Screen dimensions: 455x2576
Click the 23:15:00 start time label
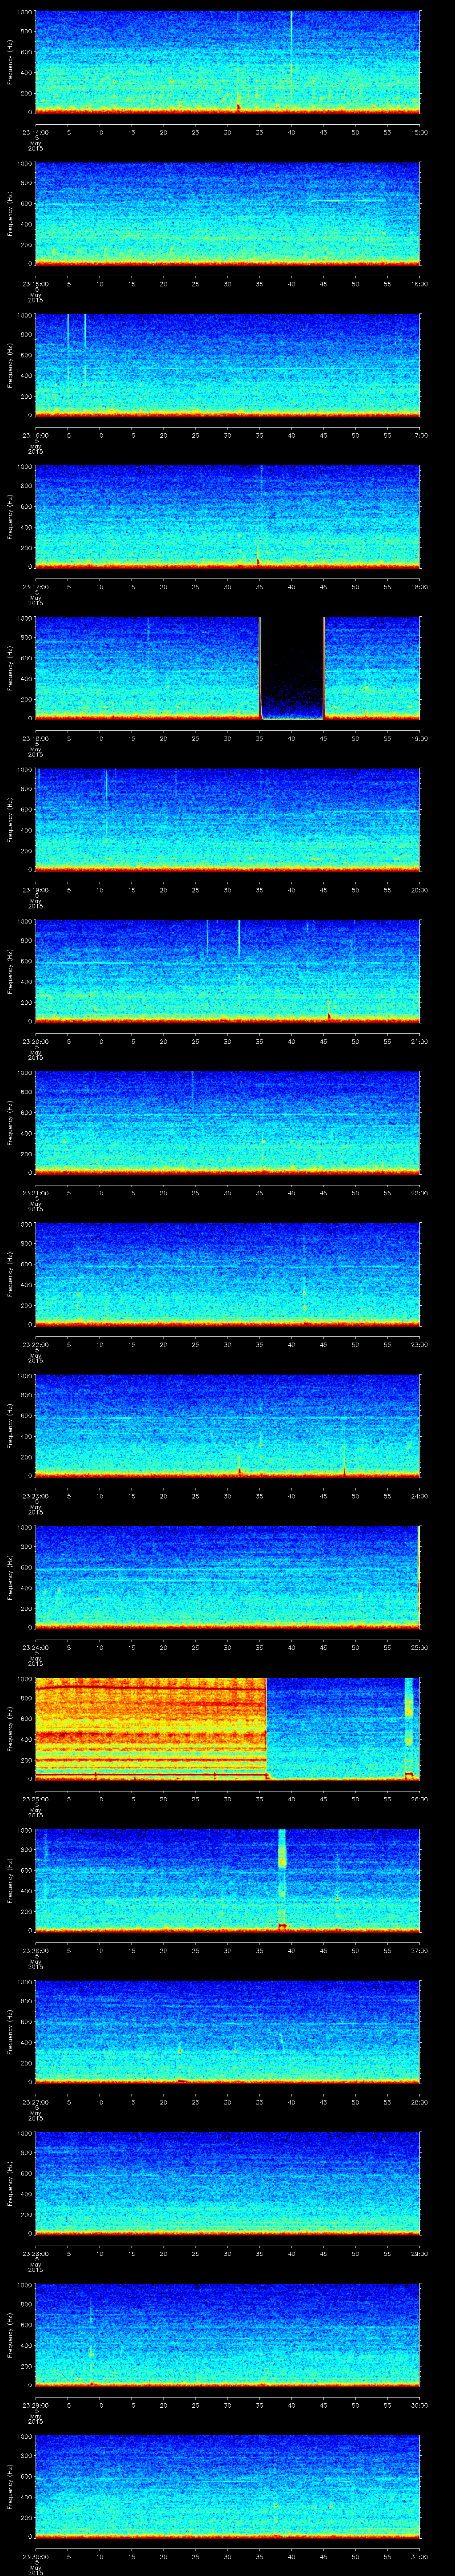coord(35,284)
